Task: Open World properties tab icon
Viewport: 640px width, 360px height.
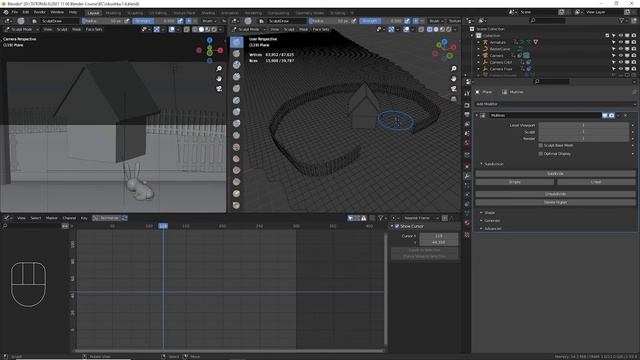Action: [x=467, y=143]
